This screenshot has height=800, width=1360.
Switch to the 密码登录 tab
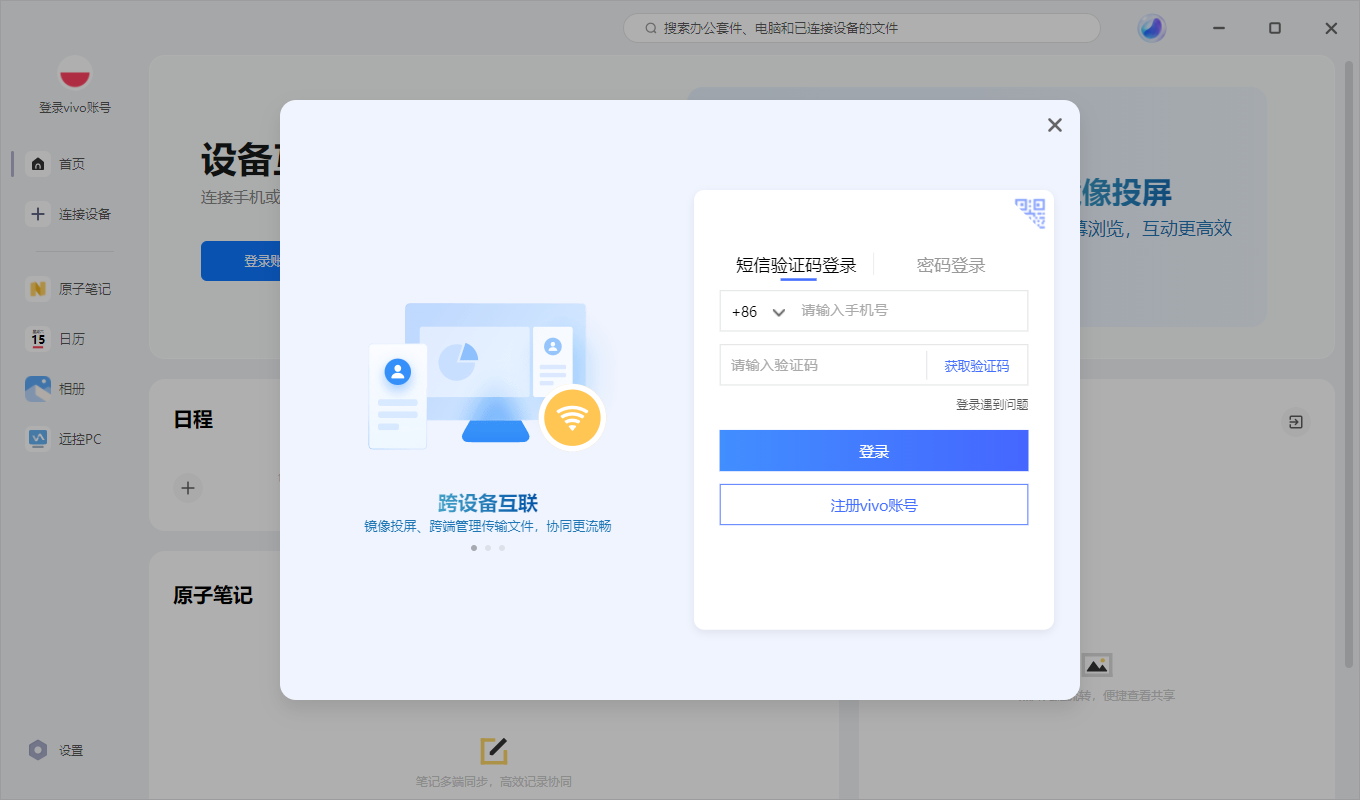(x=951, y=265)
